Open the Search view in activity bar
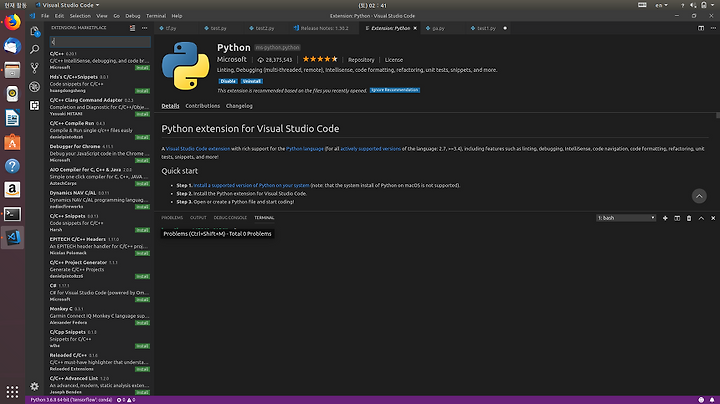 34,49
